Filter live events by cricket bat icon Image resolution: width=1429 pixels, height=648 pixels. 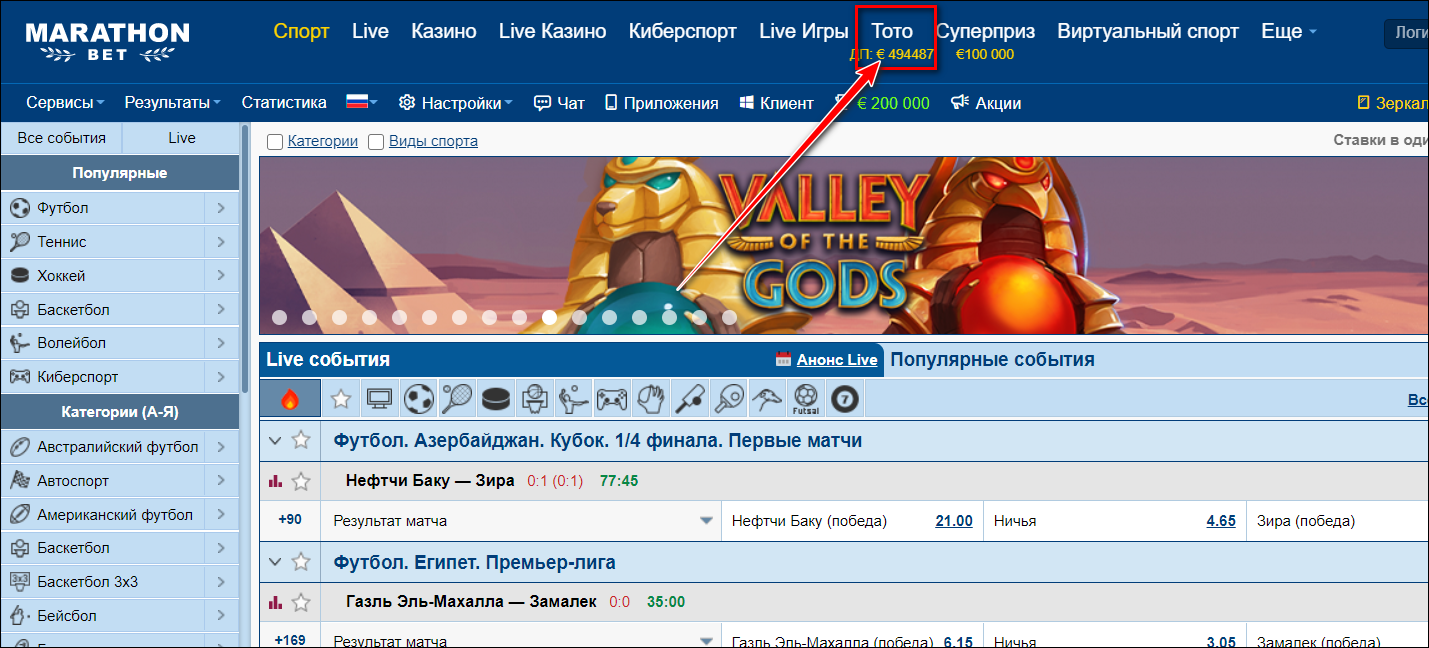tap(689, 399)
